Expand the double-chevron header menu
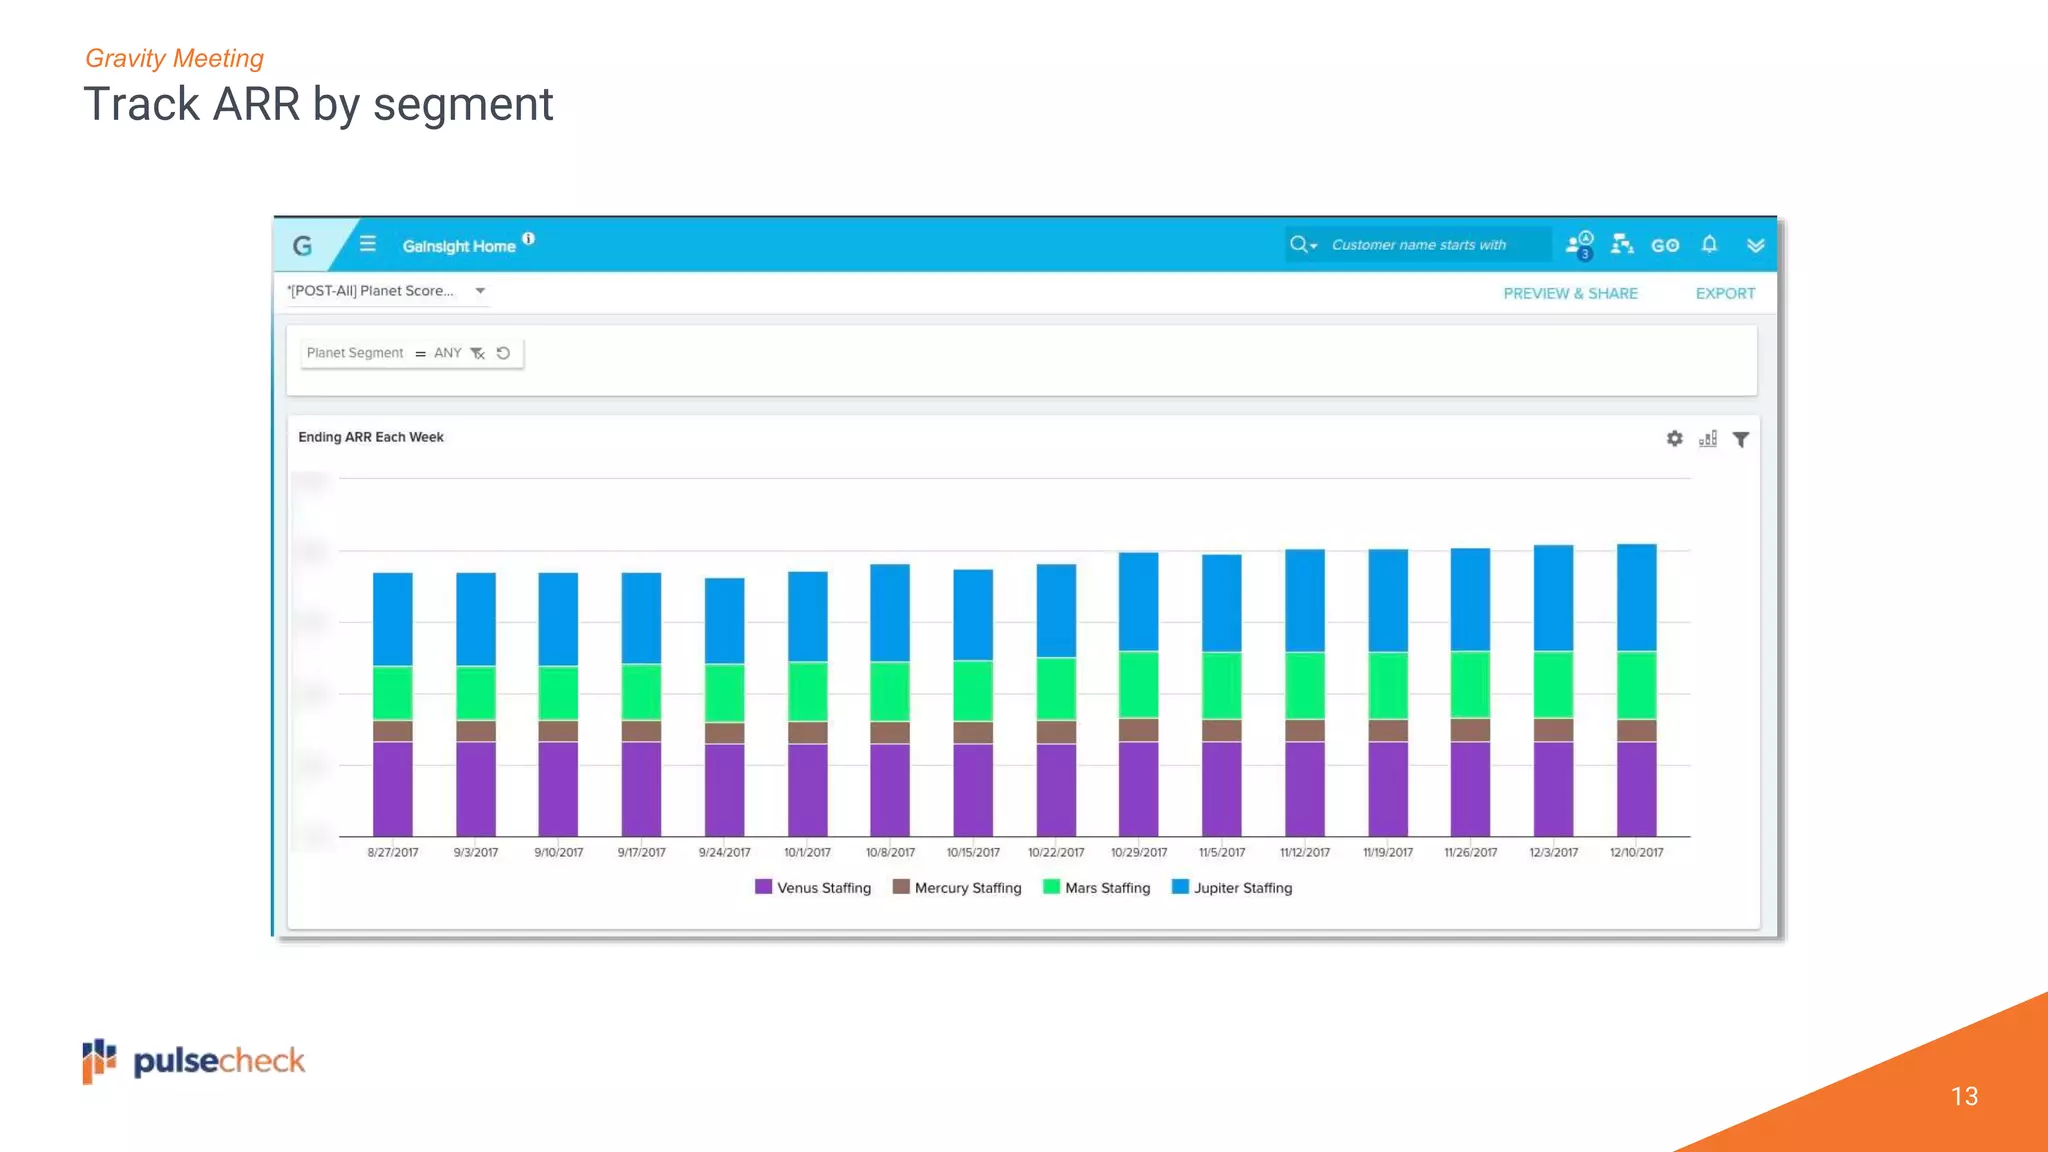This screenshot has height=1152, width=2048. click(1755, 245)
